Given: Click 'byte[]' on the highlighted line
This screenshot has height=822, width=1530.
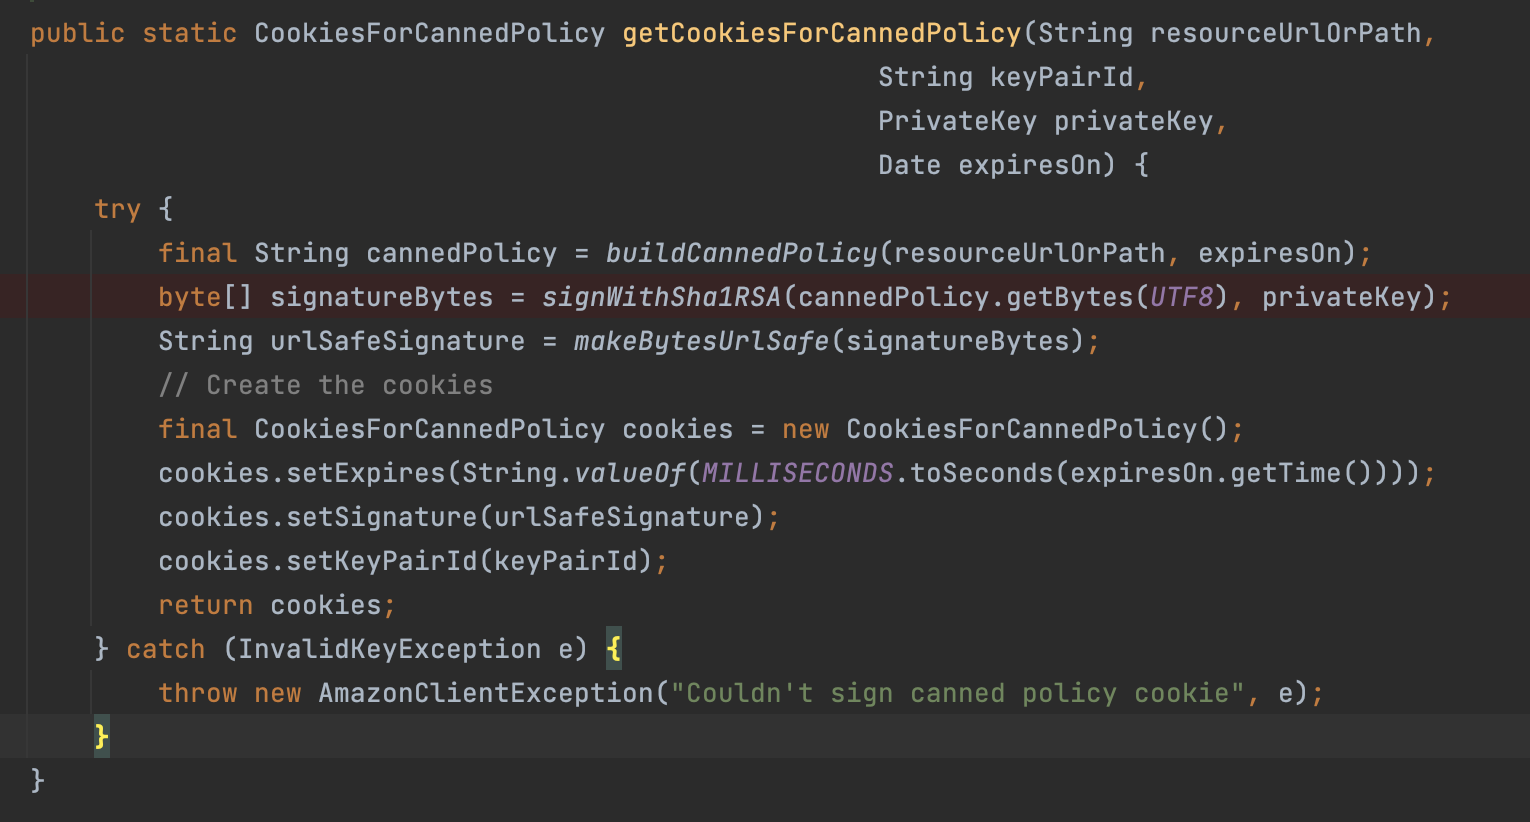Looking at the screenshot, I should click(206, 297).
